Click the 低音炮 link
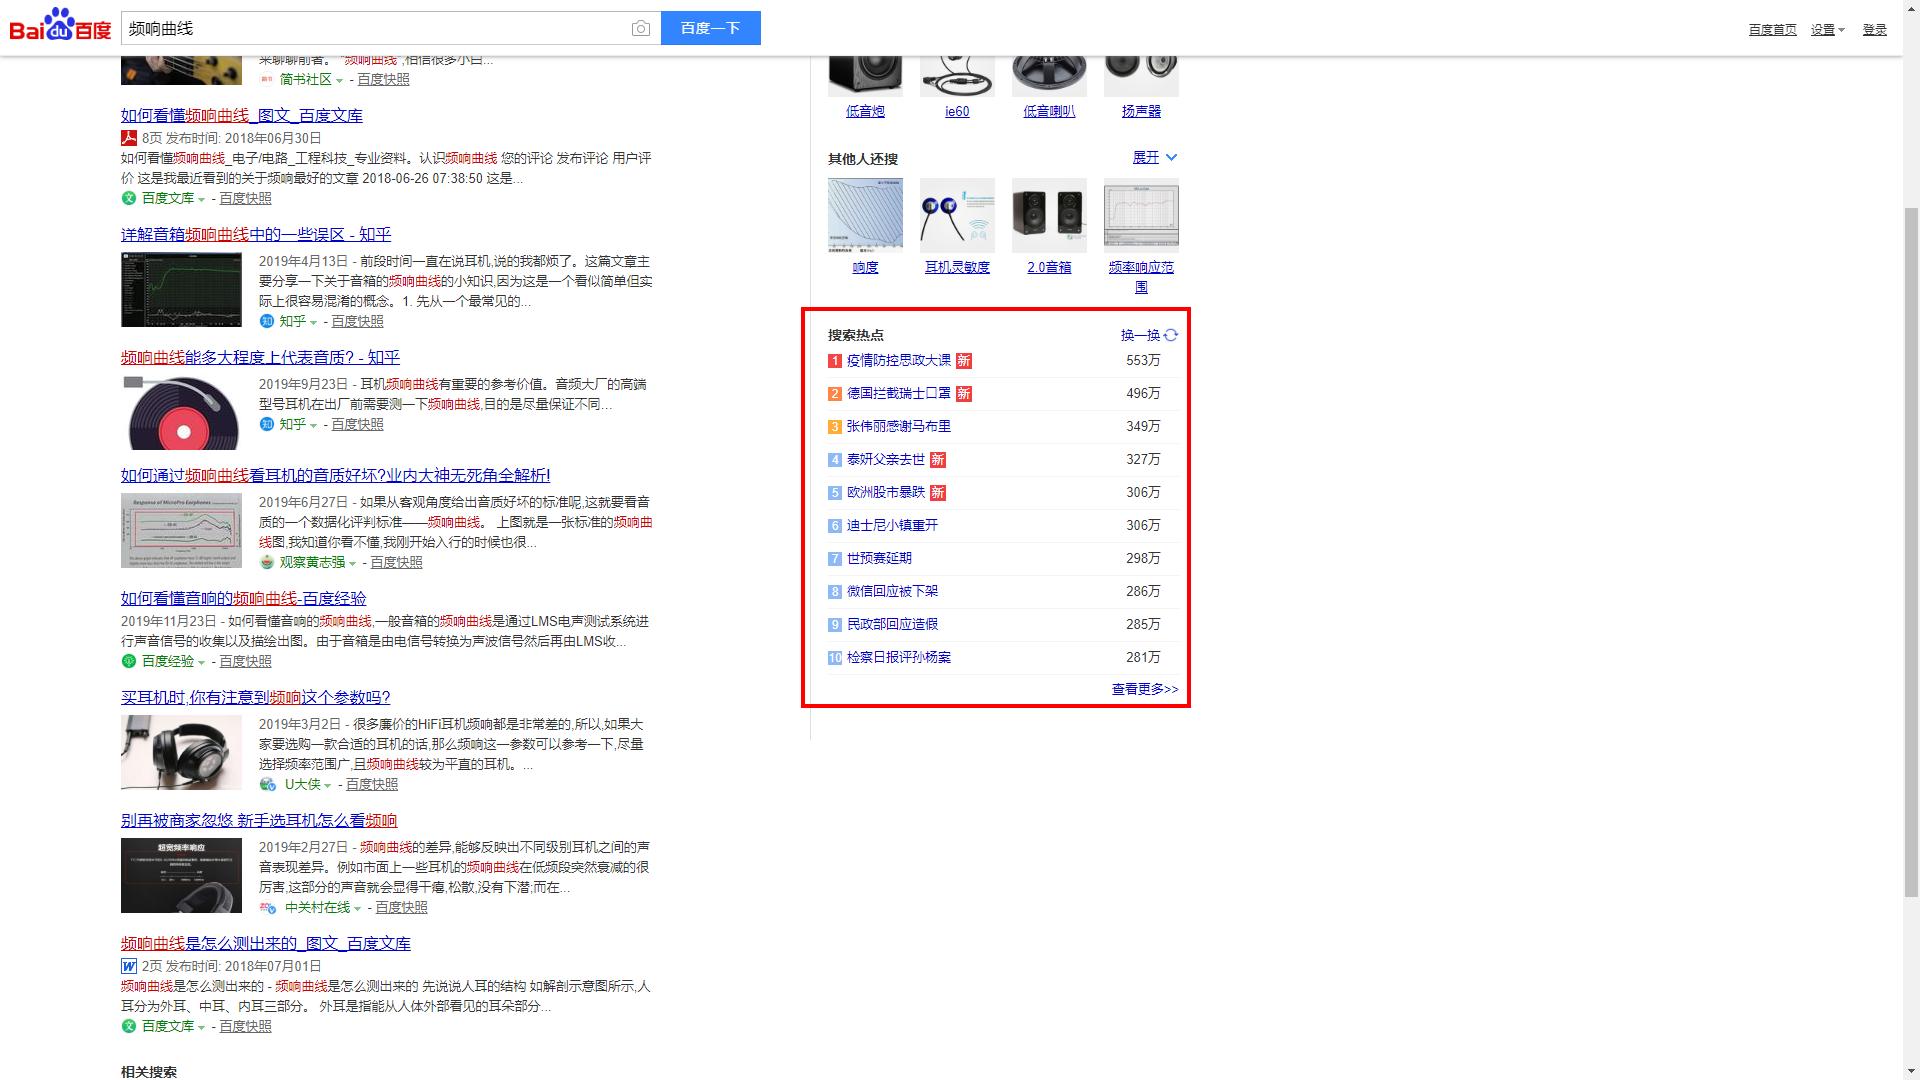The width and height of the screenshot is (1920, 1080). [865, 111]
